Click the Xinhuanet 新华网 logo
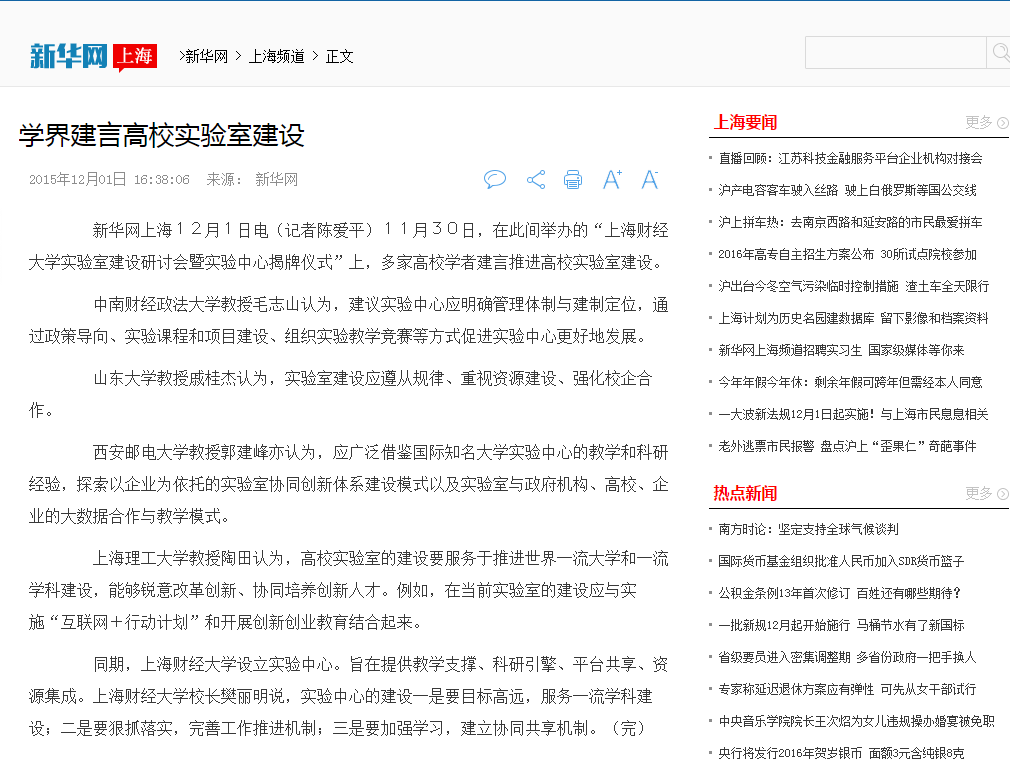 point(68,56)
